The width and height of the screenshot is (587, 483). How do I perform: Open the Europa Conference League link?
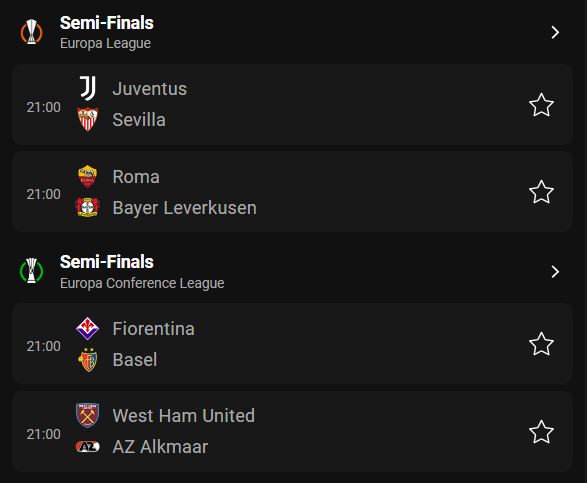(x=142, y=283)
